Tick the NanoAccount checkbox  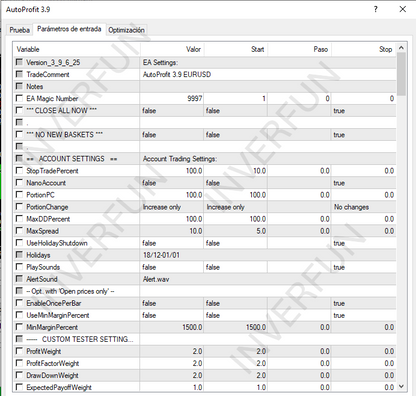point(19,183)
